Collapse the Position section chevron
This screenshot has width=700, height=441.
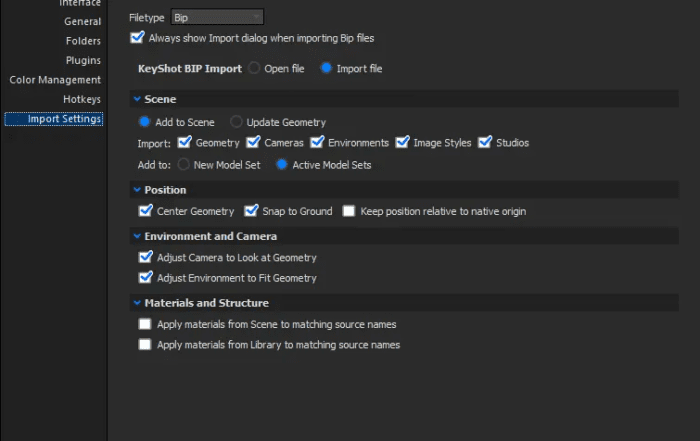tap(137, 190)
